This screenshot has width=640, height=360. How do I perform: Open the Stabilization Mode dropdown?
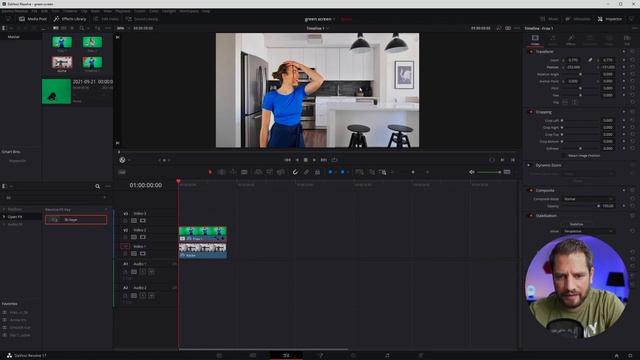point(588,231)
